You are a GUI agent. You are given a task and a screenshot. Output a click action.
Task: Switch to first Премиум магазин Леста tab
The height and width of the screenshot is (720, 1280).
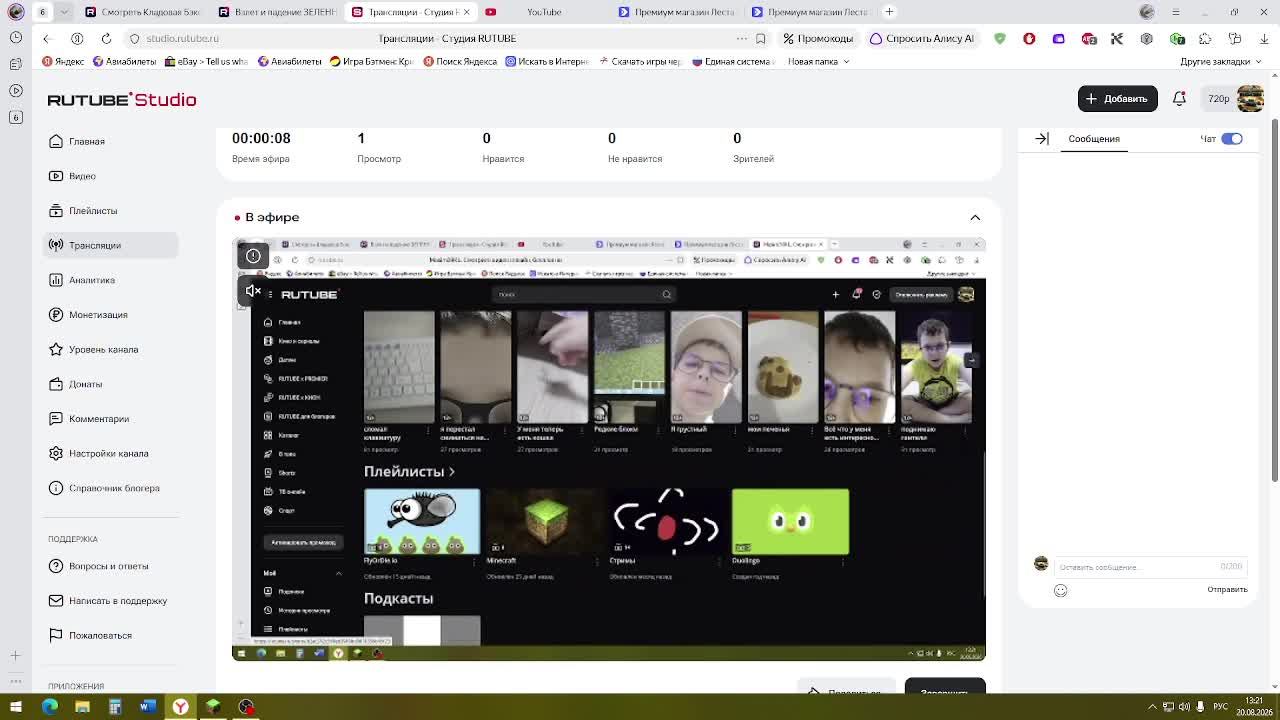676,12
